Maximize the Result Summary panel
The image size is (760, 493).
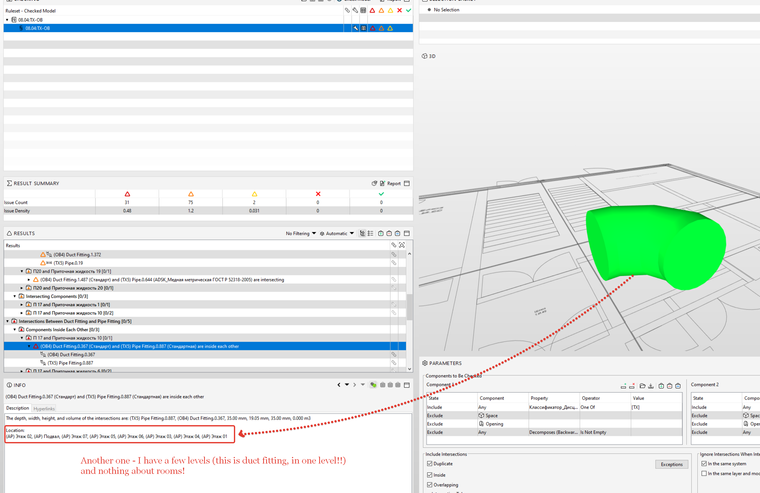pyautogui.click(x=407, y=183)
